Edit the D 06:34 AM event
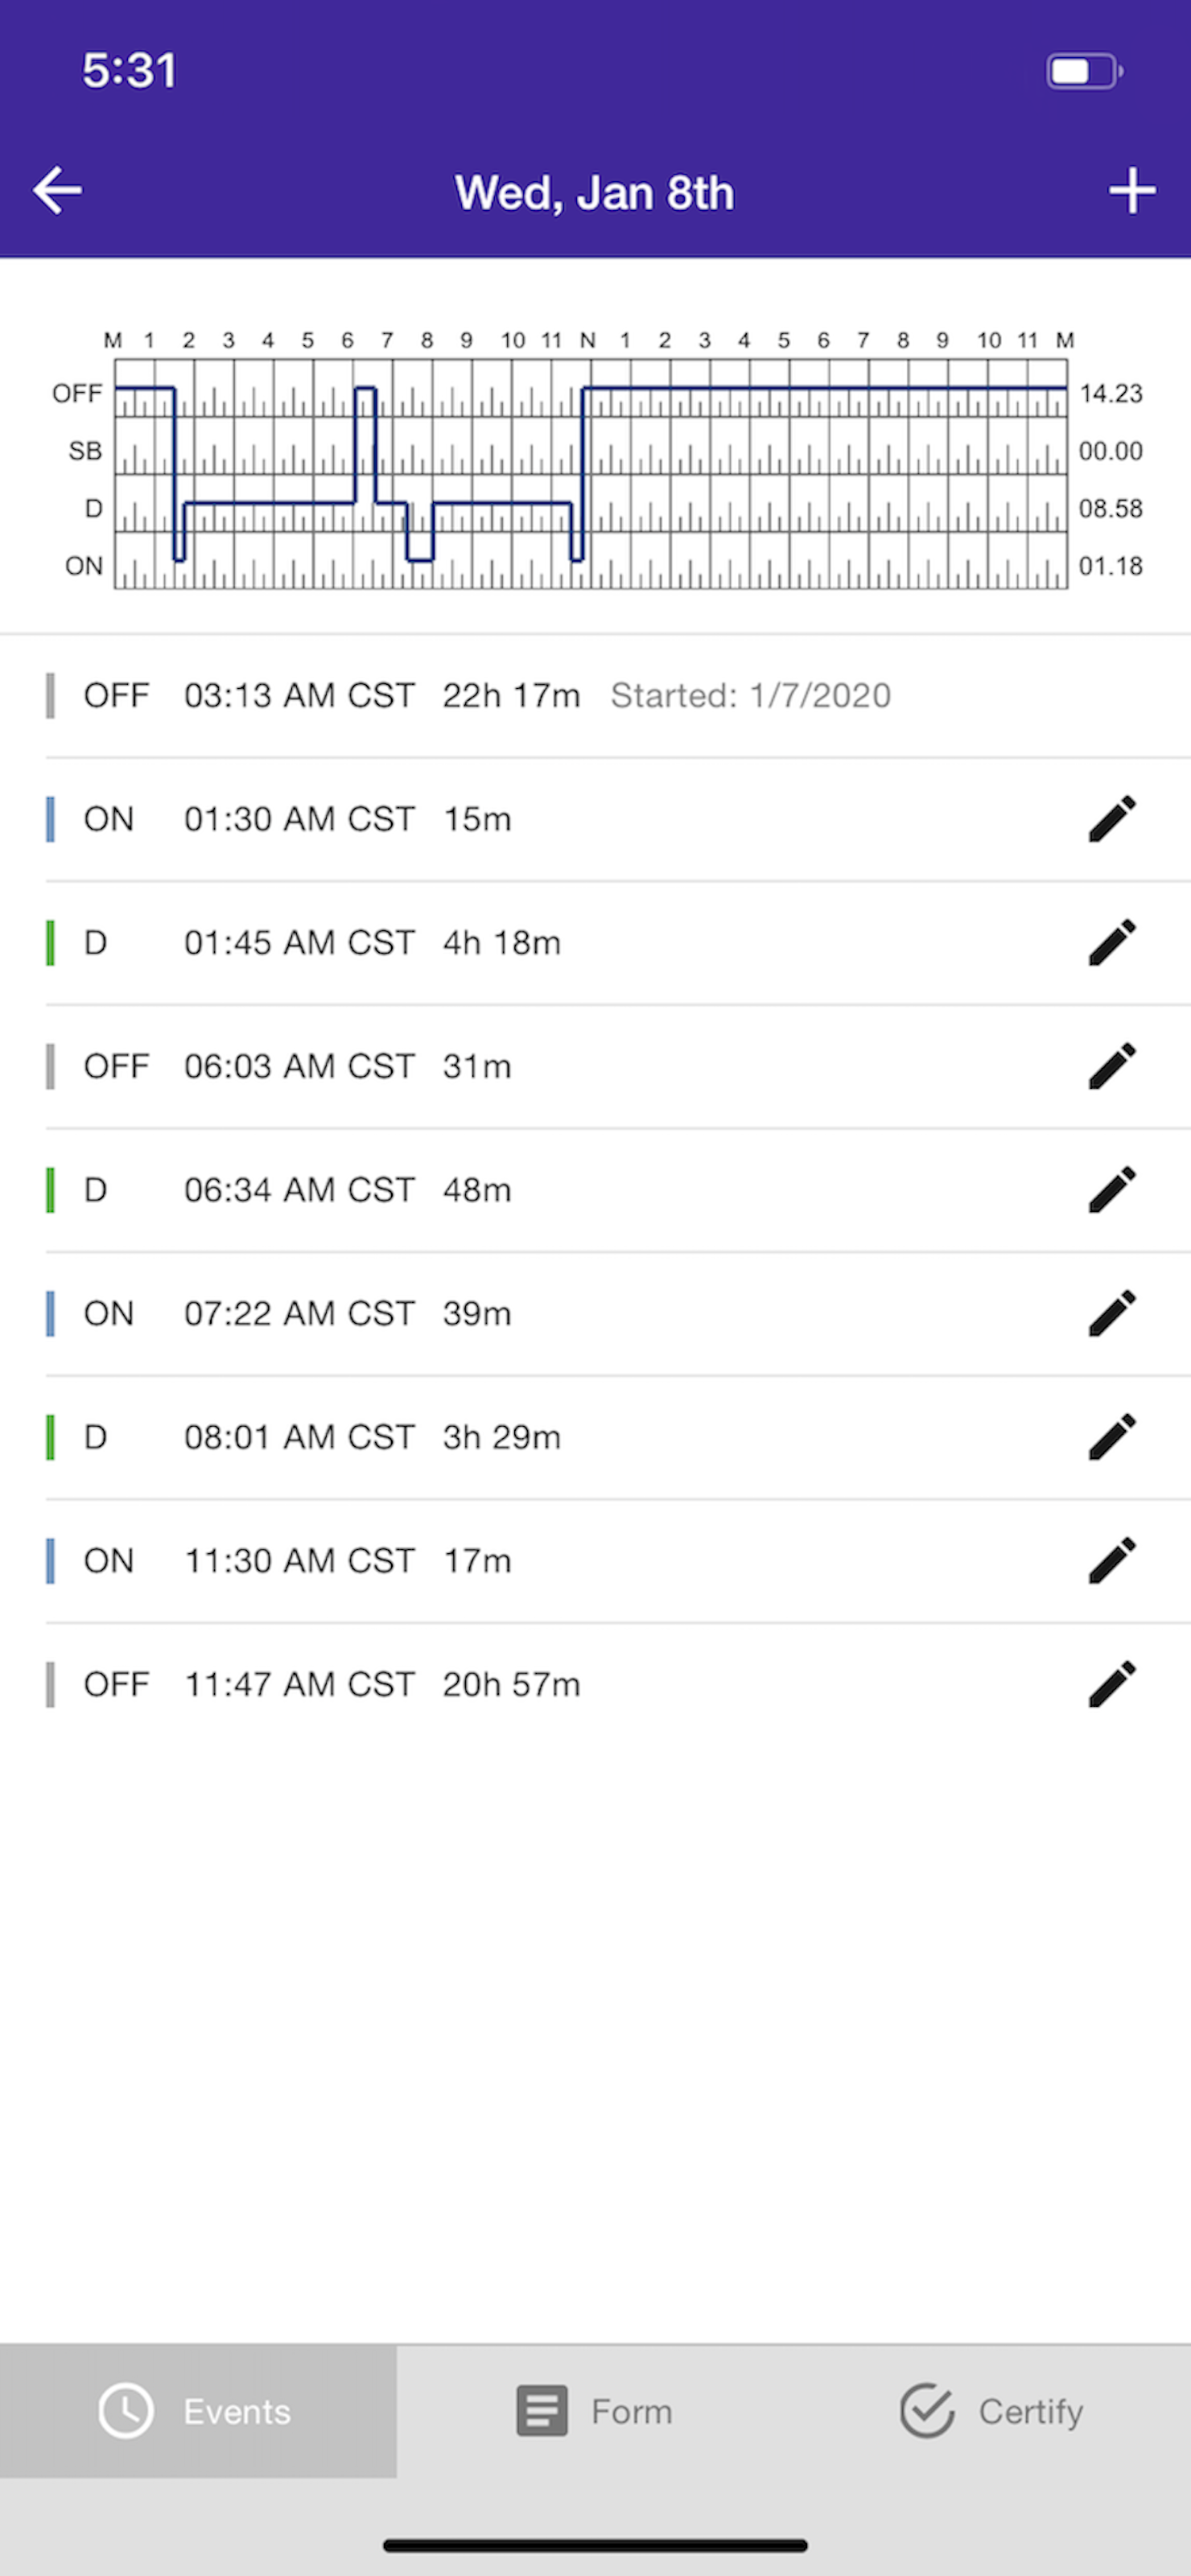The height and width of the screenshot is (2576, 1191). pos(1112,1190)
